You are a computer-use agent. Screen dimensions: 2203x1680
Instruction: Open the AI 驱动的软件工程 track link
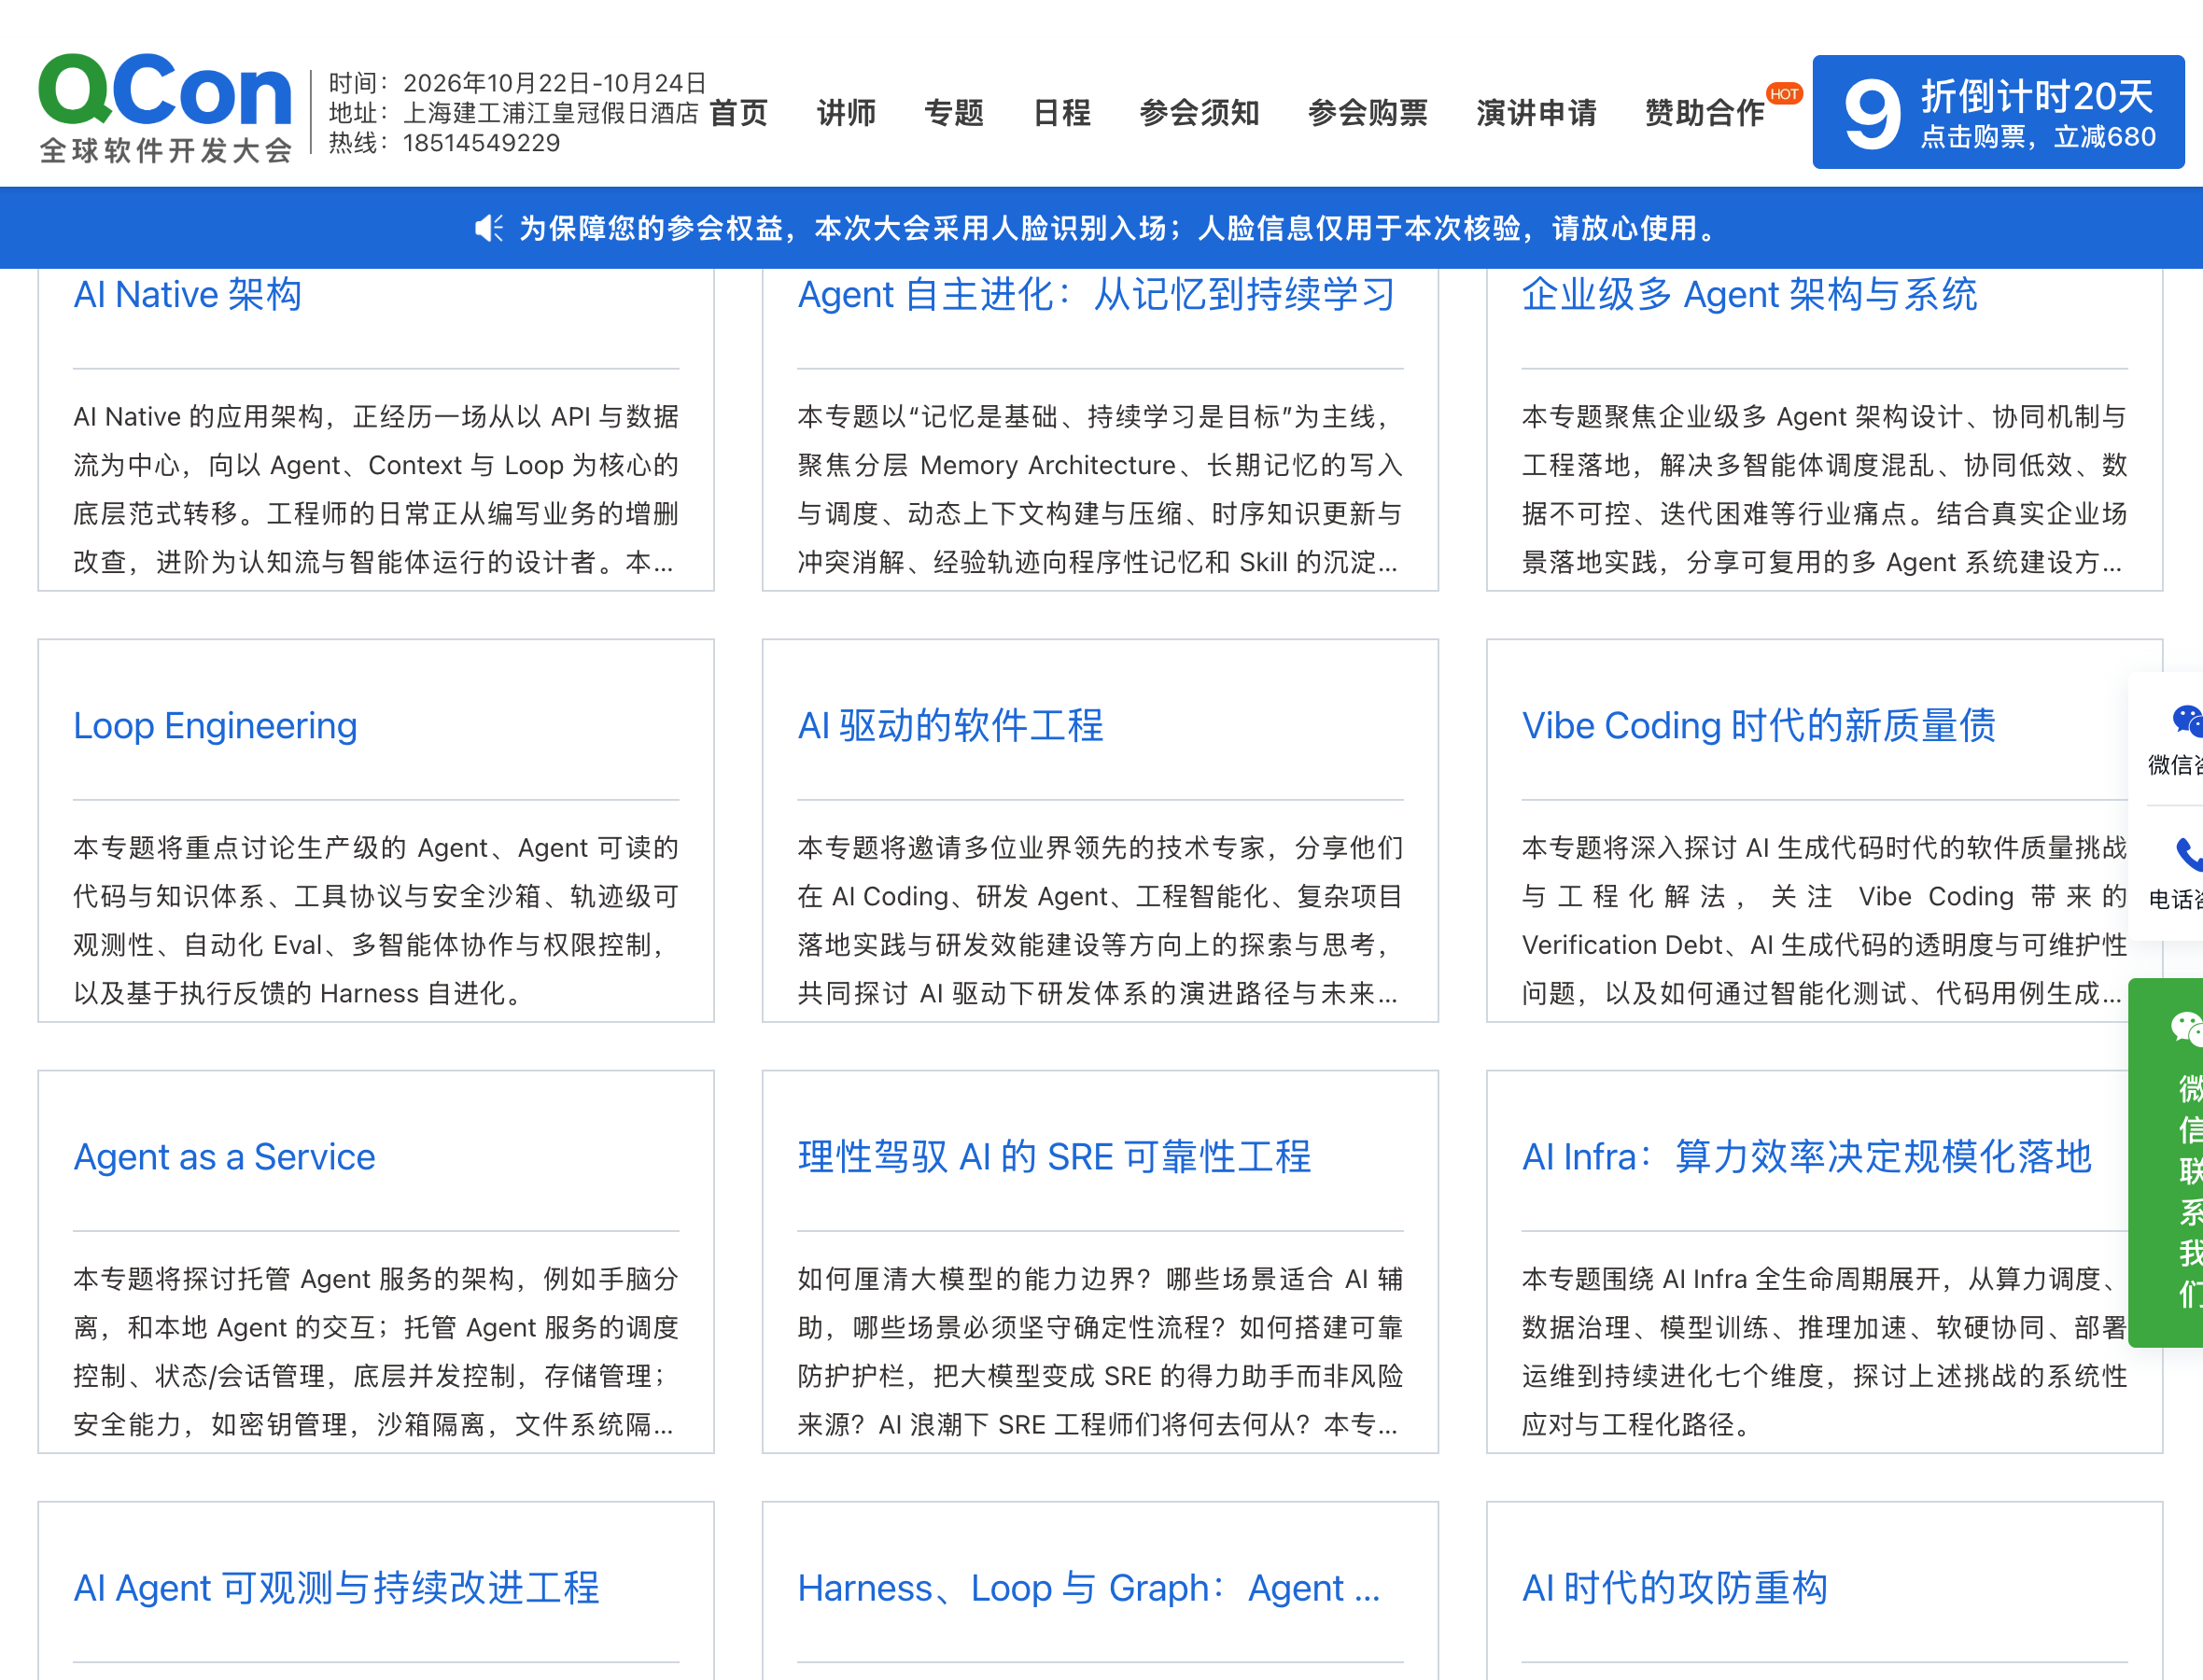[x=950, y=726]
